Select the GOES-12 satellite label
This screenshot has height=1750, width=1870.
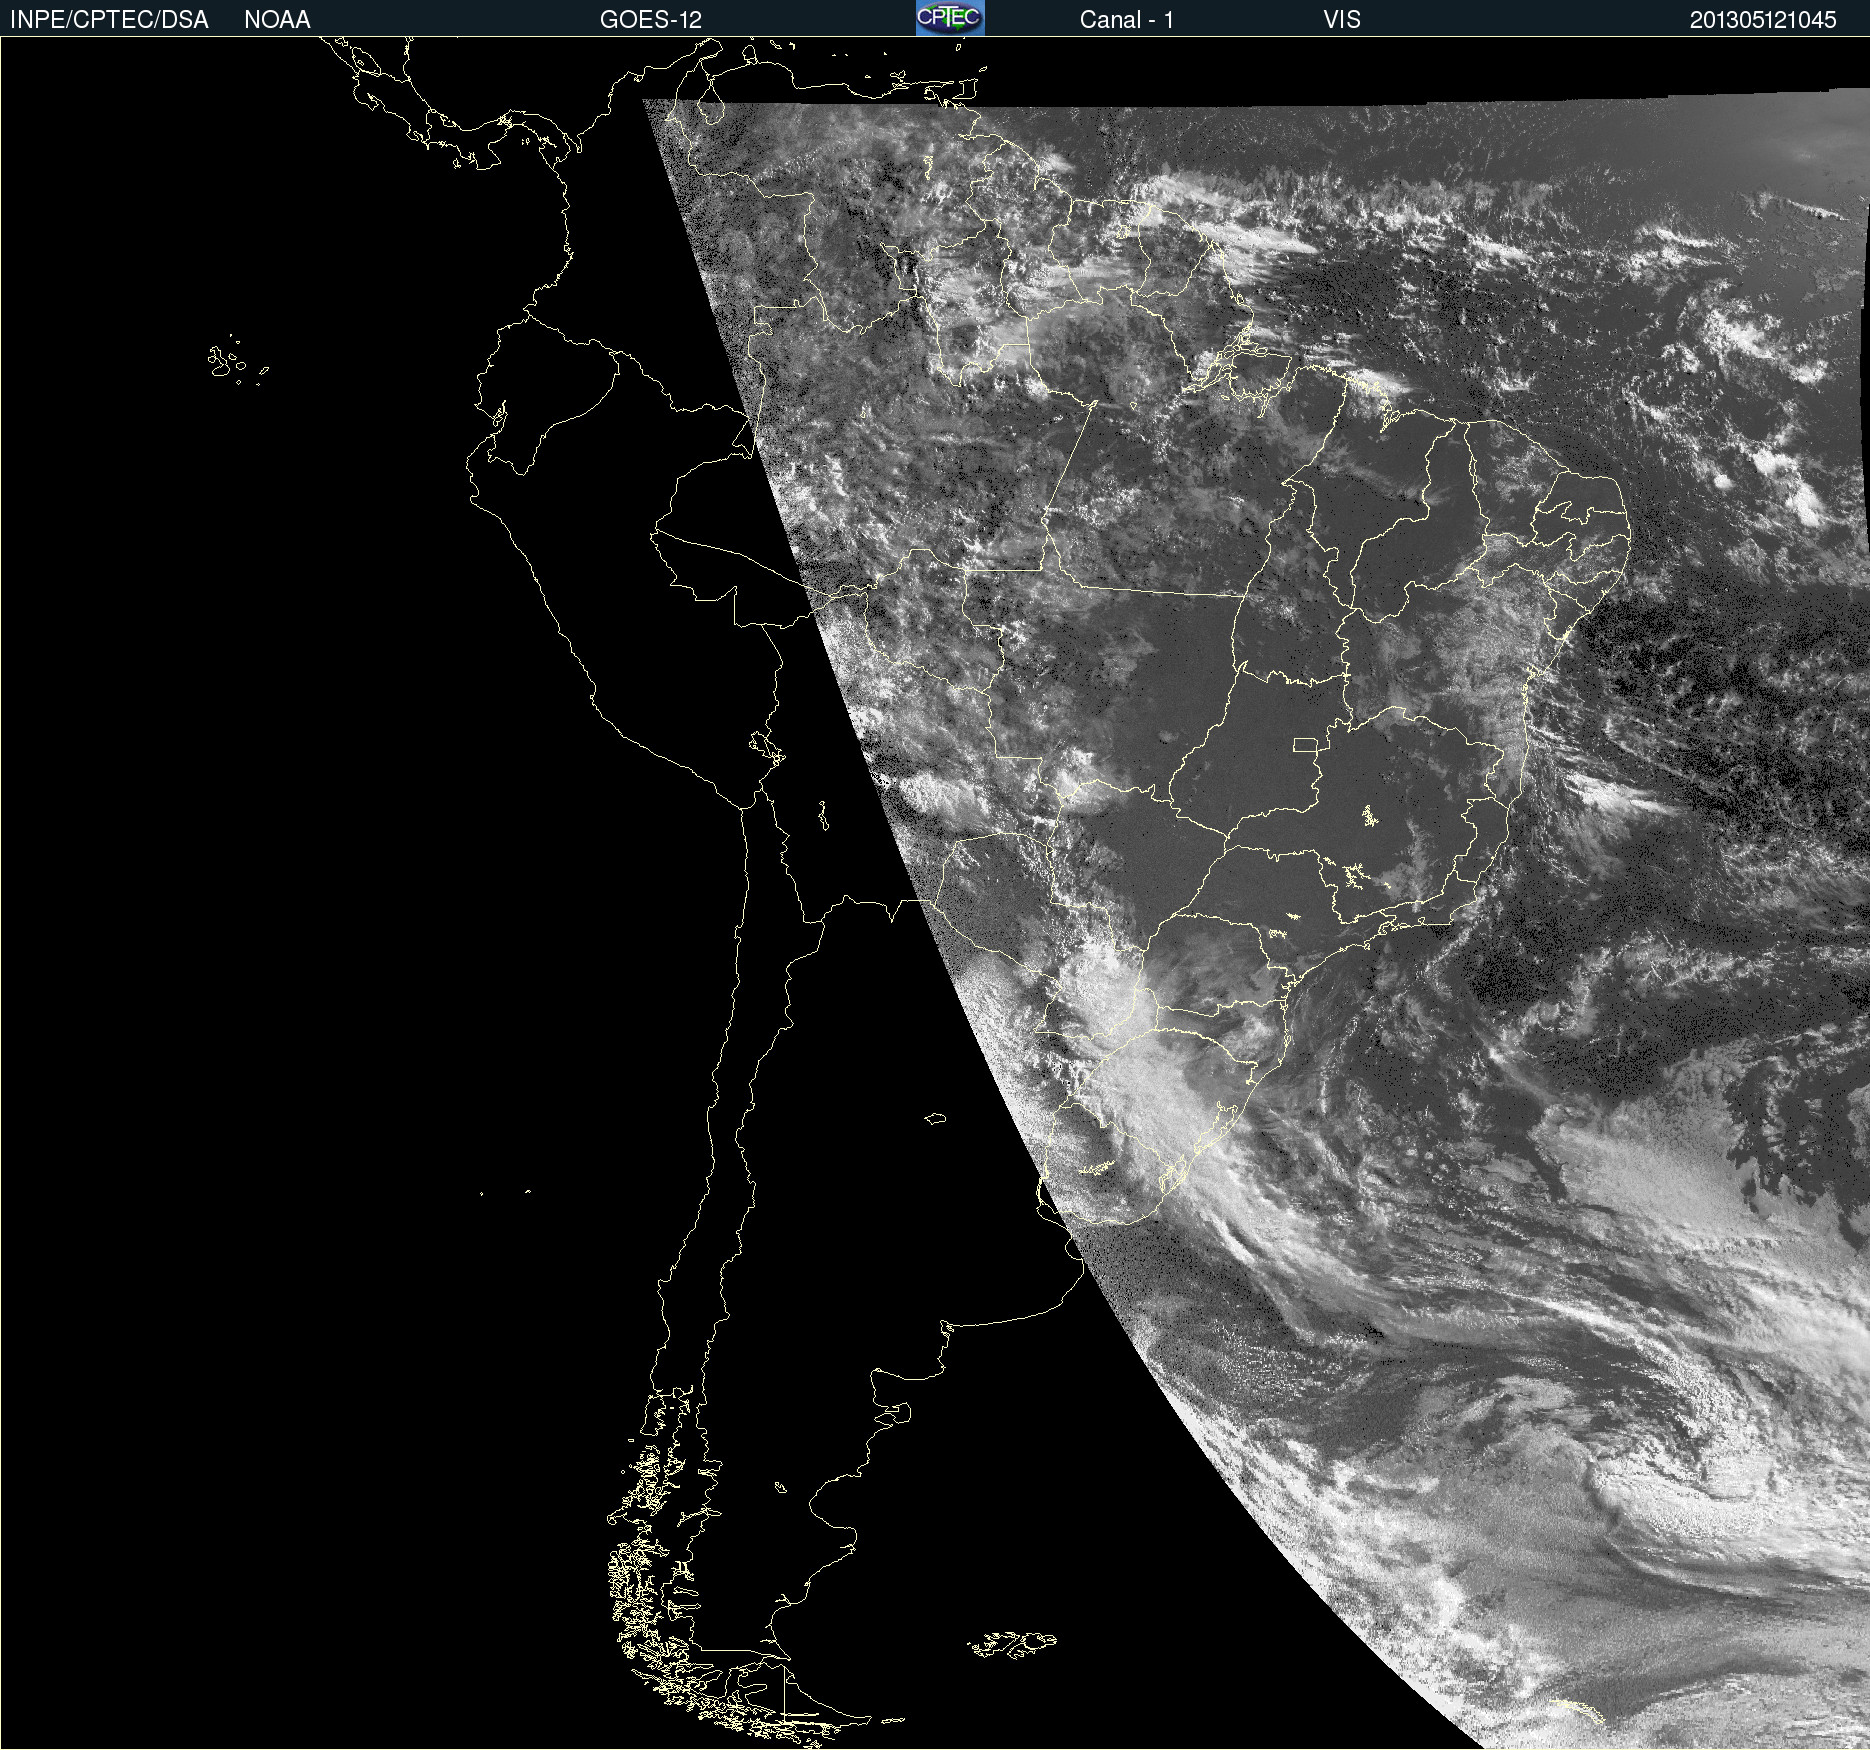click(x=651, y=20)
